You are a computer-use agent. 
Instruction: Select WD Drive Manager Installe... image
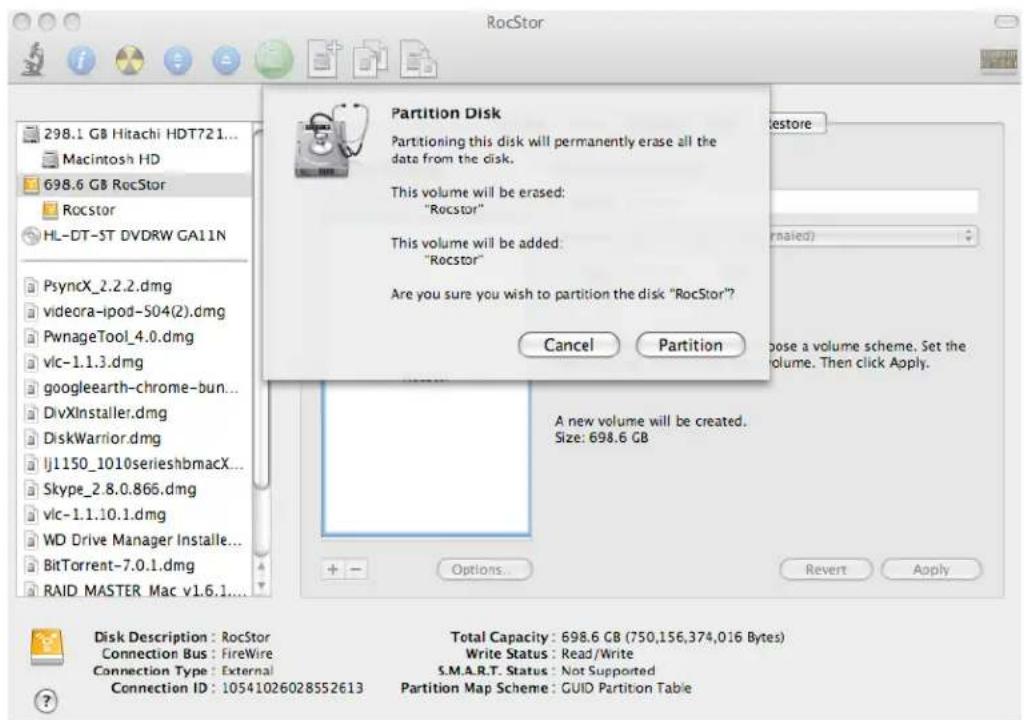tap(134, 540)
